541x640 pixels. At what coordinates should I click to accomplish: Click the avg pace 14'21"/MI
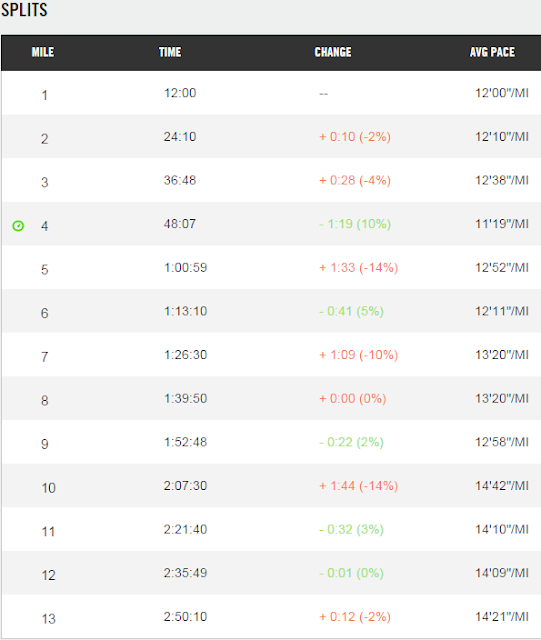[502, 617]
